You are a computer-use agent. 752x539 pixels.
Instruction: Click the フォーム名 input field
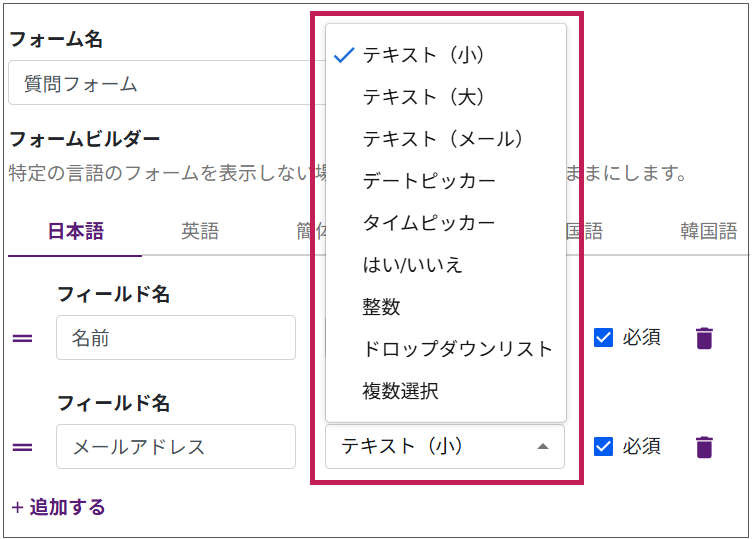(160, 84)
